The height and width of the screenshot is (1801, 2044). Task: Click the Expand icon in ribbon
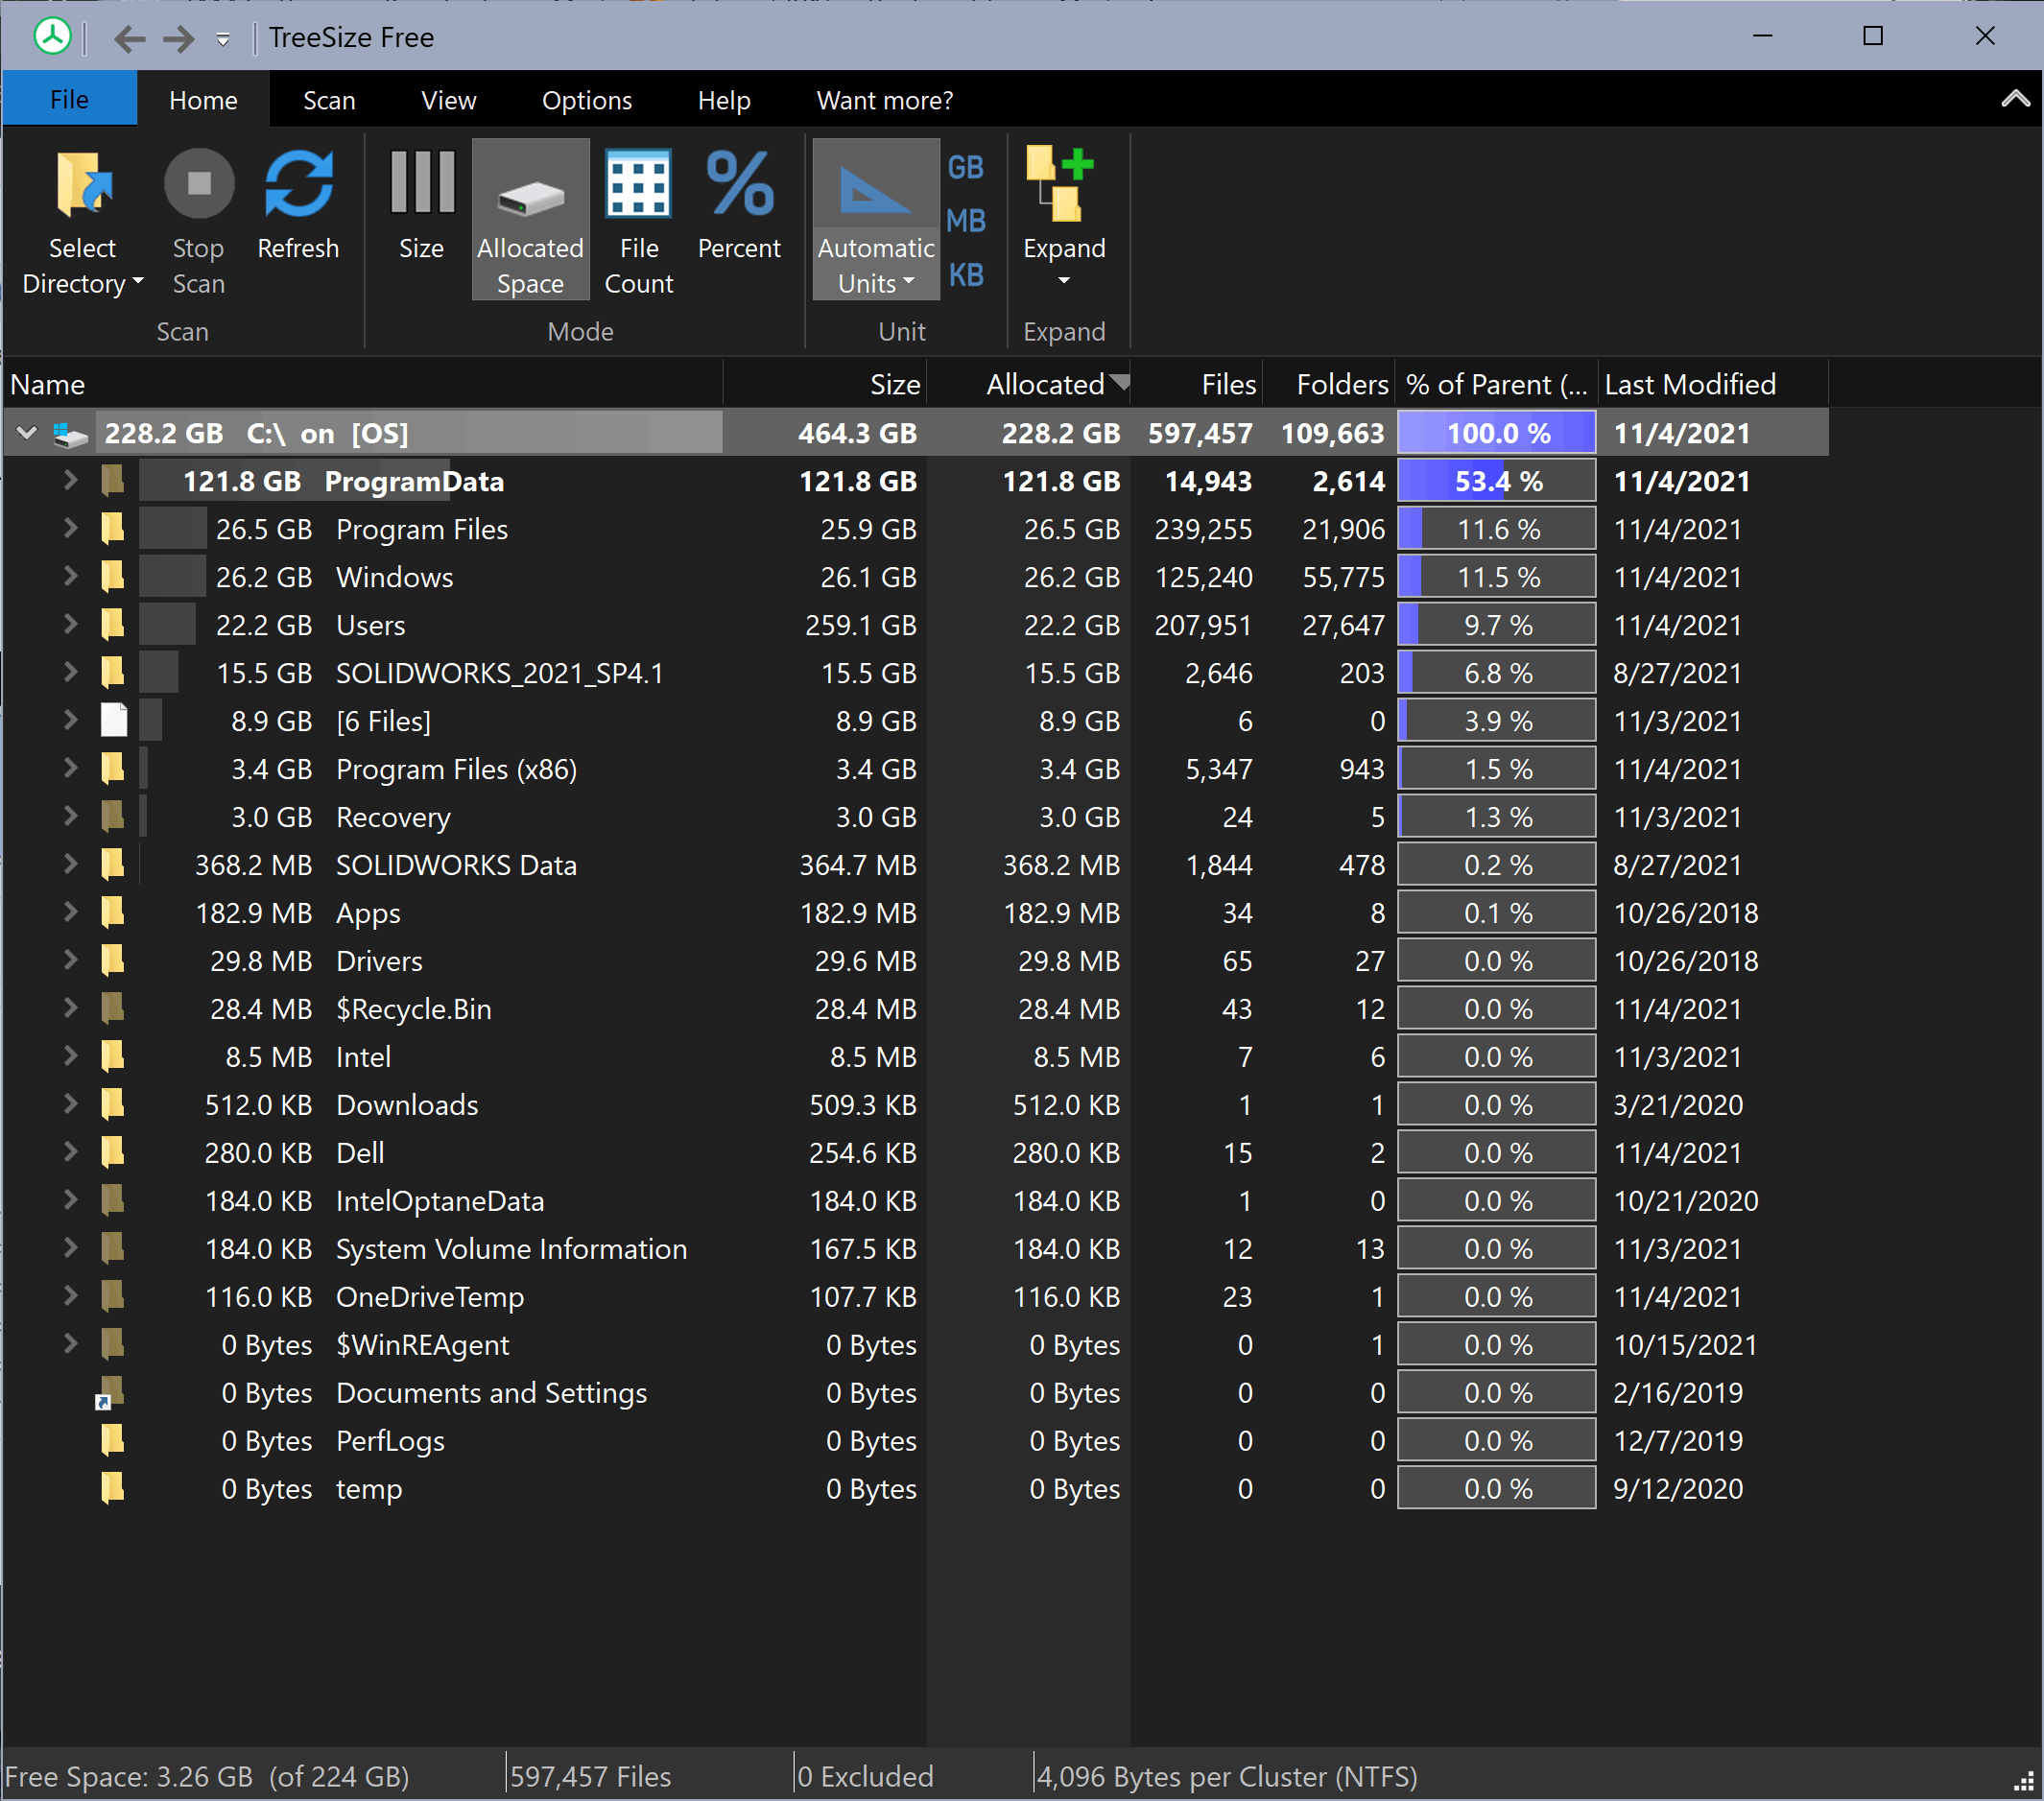pyautogui.click(x=1062, y=185)
